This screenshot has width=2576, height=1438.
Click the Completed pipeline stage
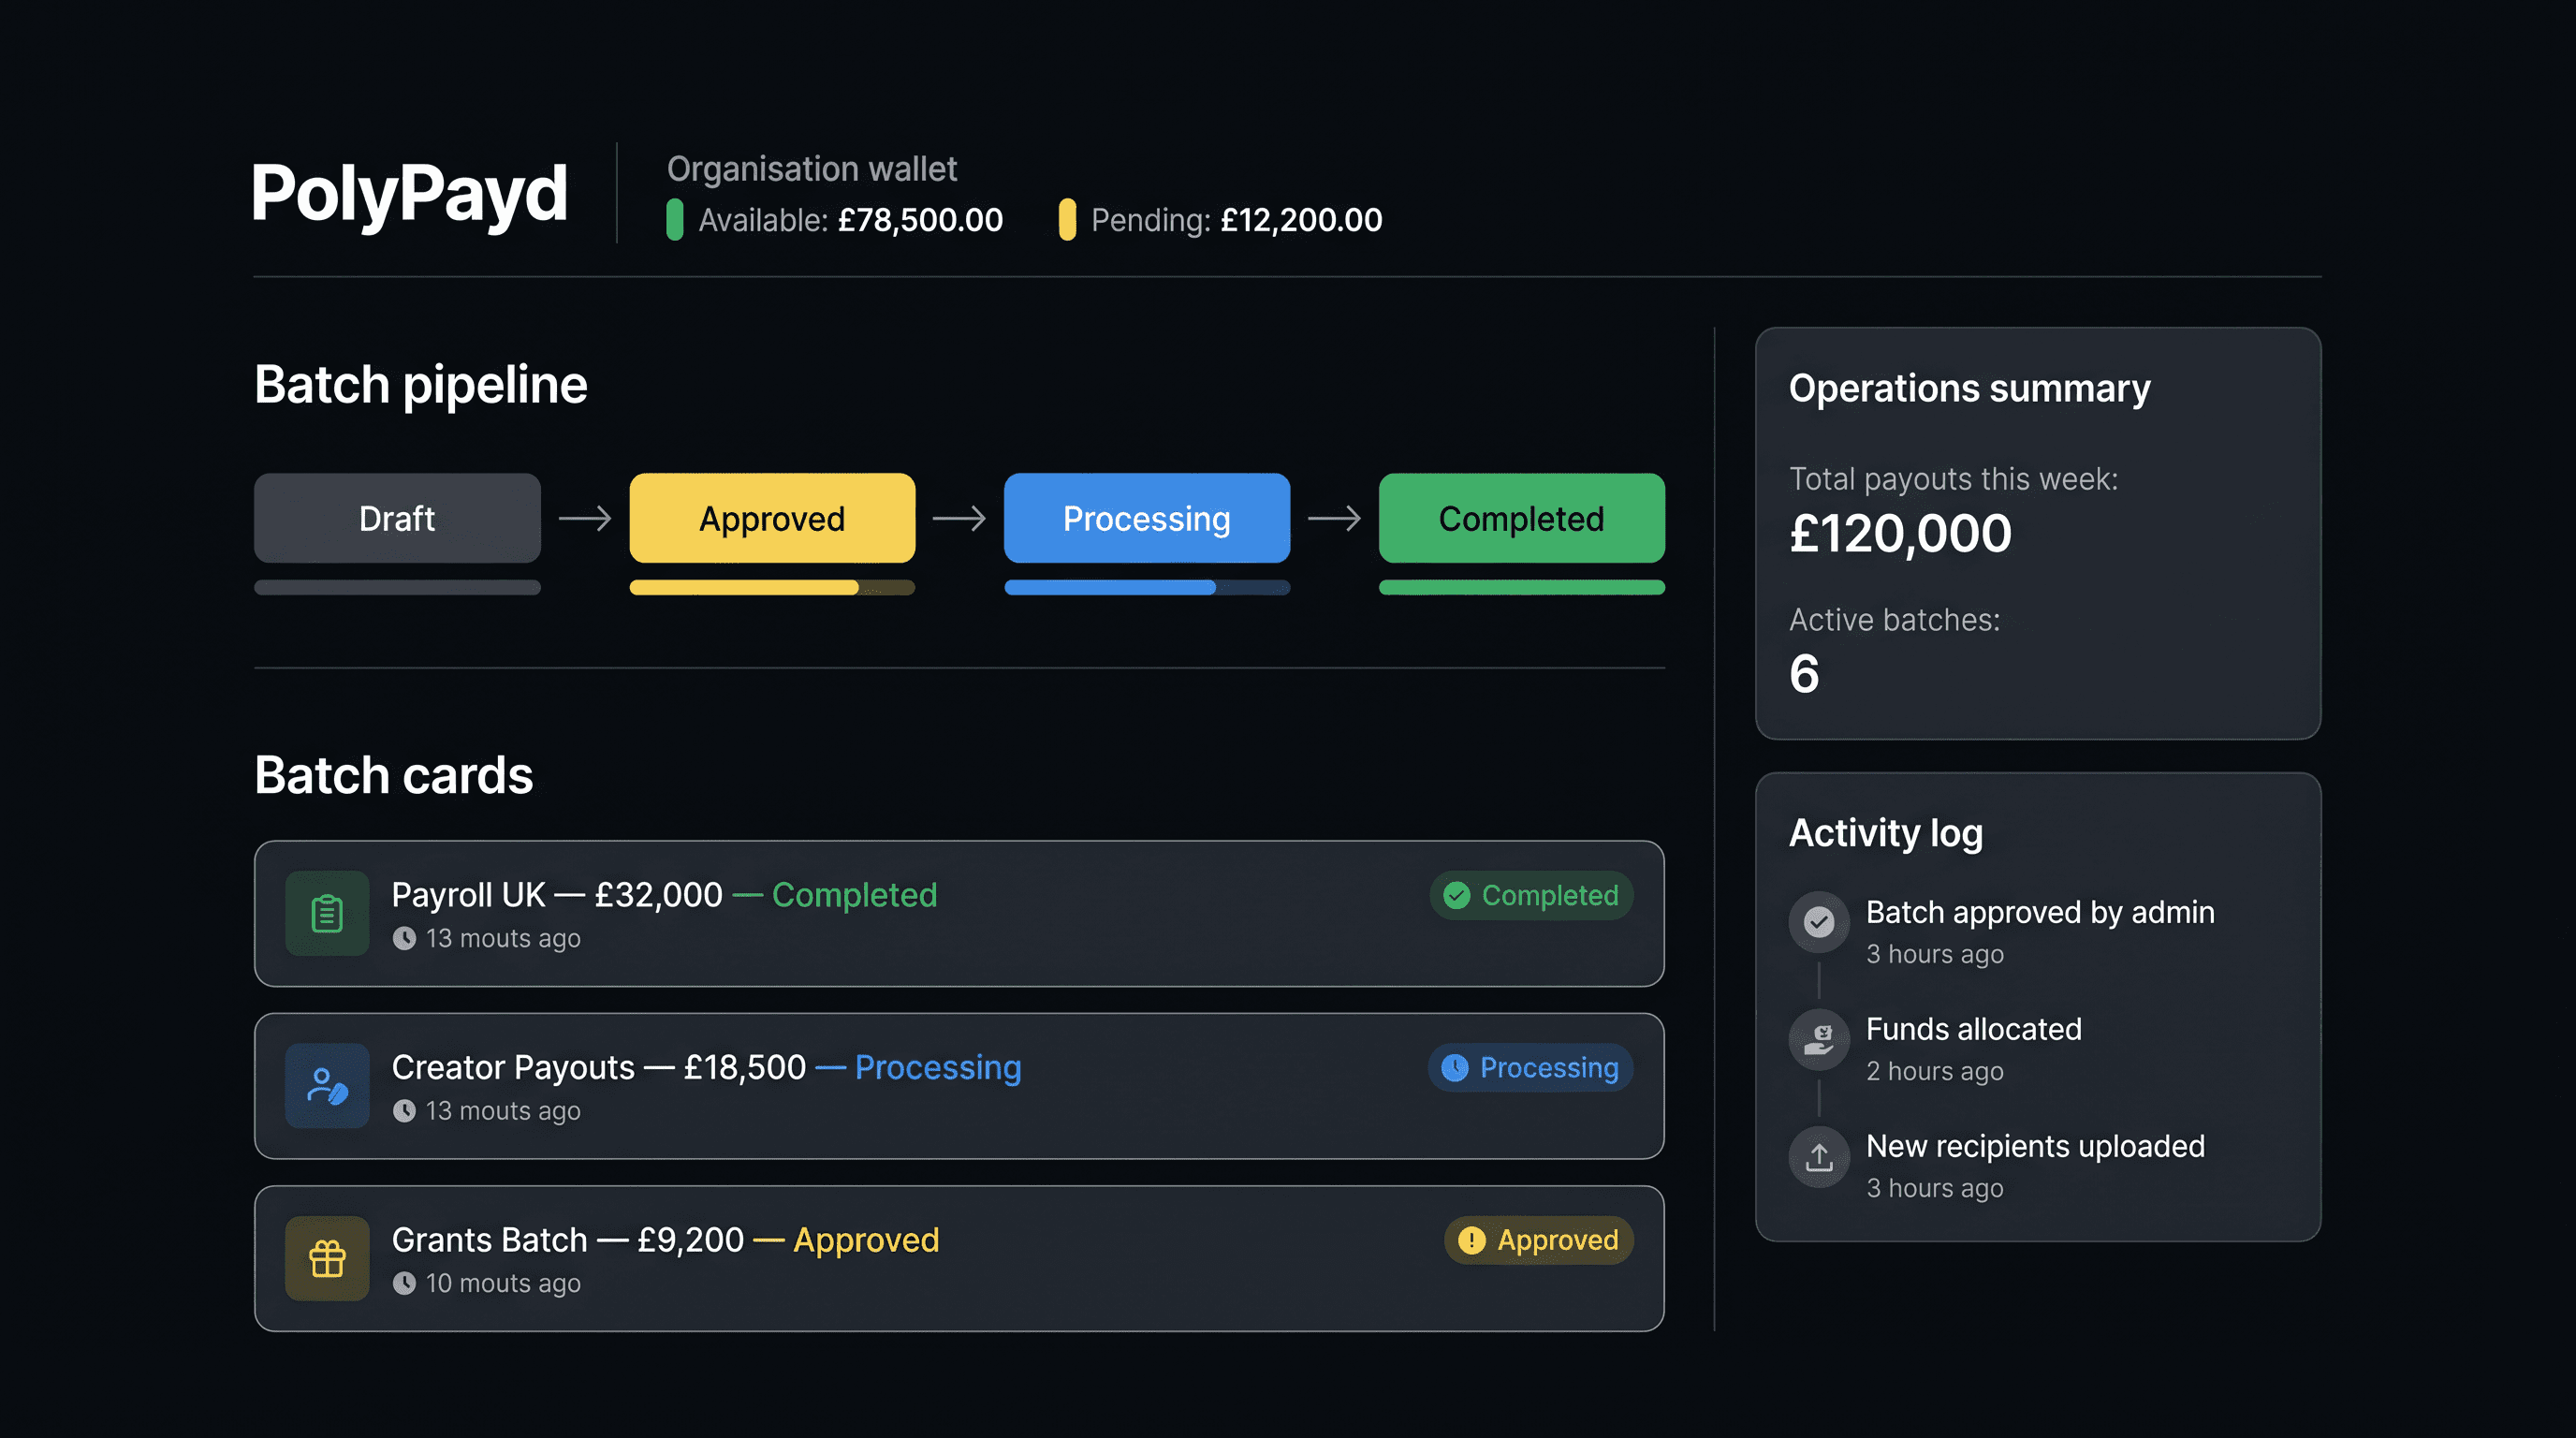[1520, 518]
